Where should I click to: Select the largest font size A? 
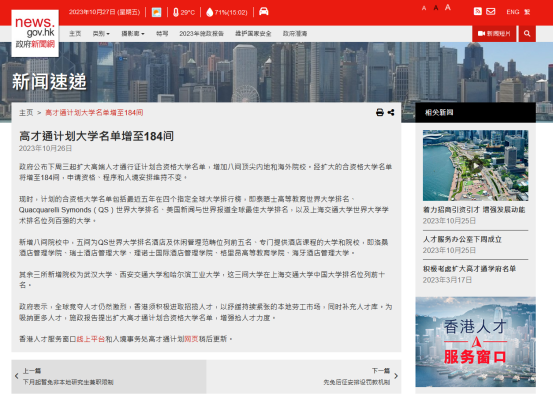[448, 7]
